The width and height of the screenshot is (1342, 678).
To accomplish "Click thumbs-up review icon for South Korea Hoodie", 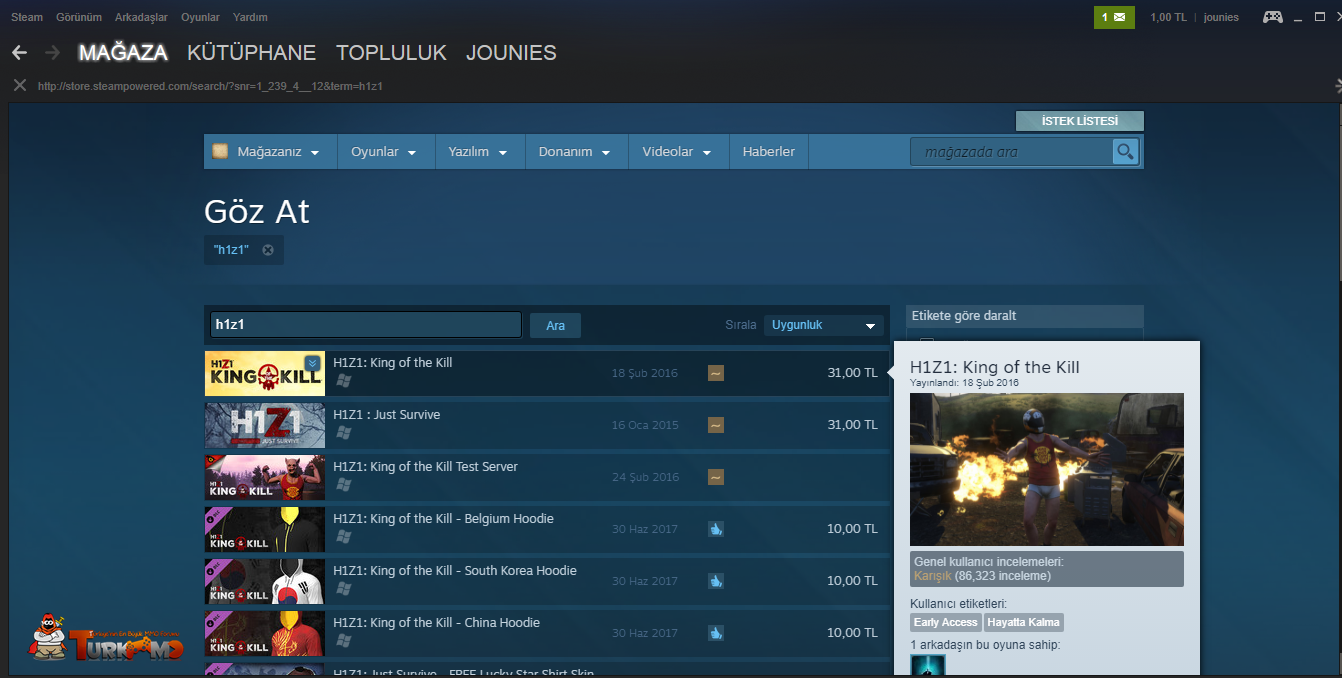I will pyautogui.click(x=715, y=581).
